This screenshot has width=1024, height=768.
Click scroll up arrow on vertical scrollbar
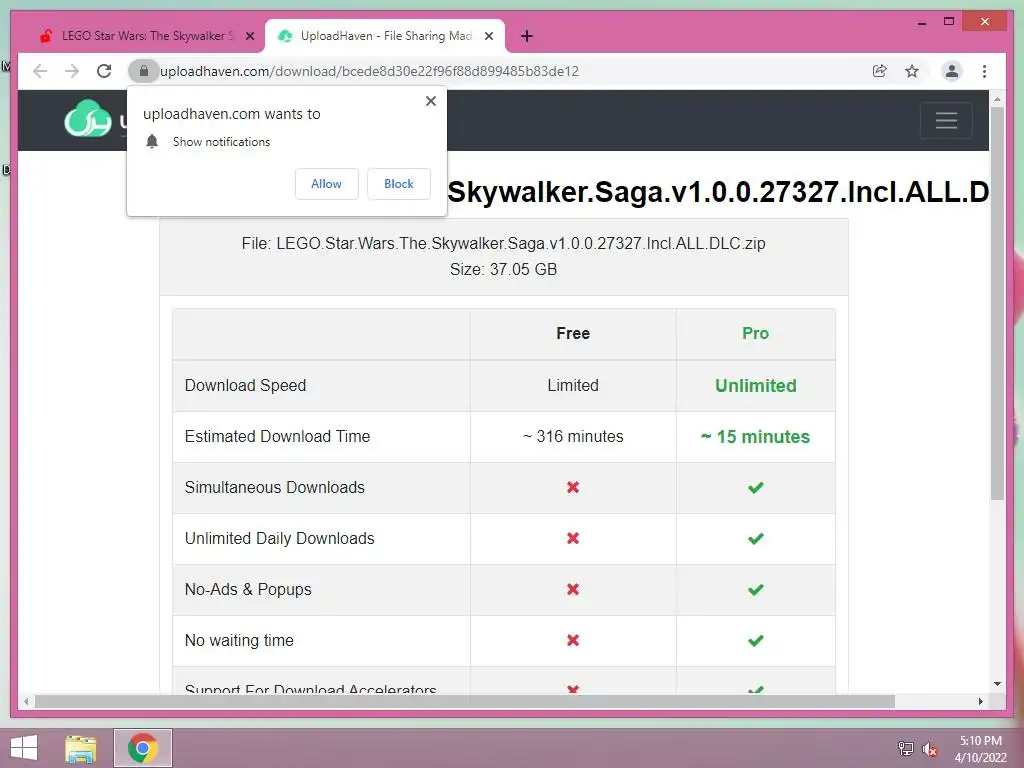coord(997,99)
